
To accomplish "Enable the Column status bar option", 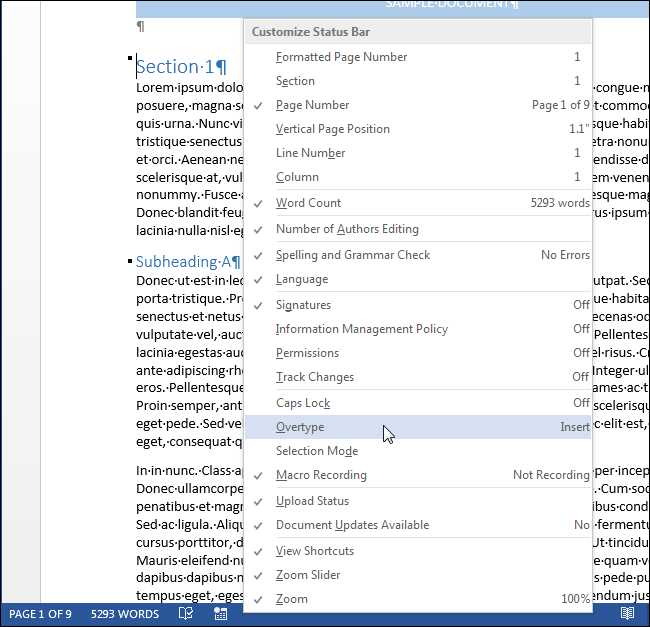I will [418, 177].
